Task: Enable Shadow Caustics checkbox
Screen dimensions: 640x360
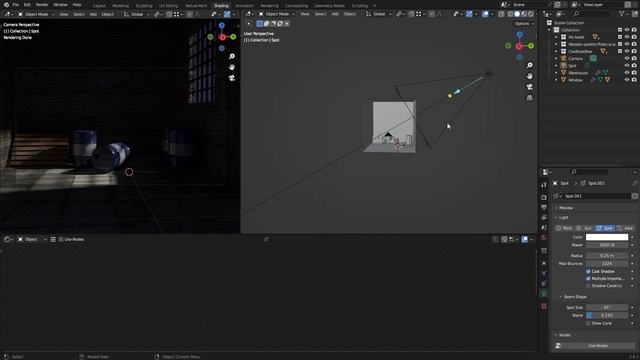Action: coord(588,286)
